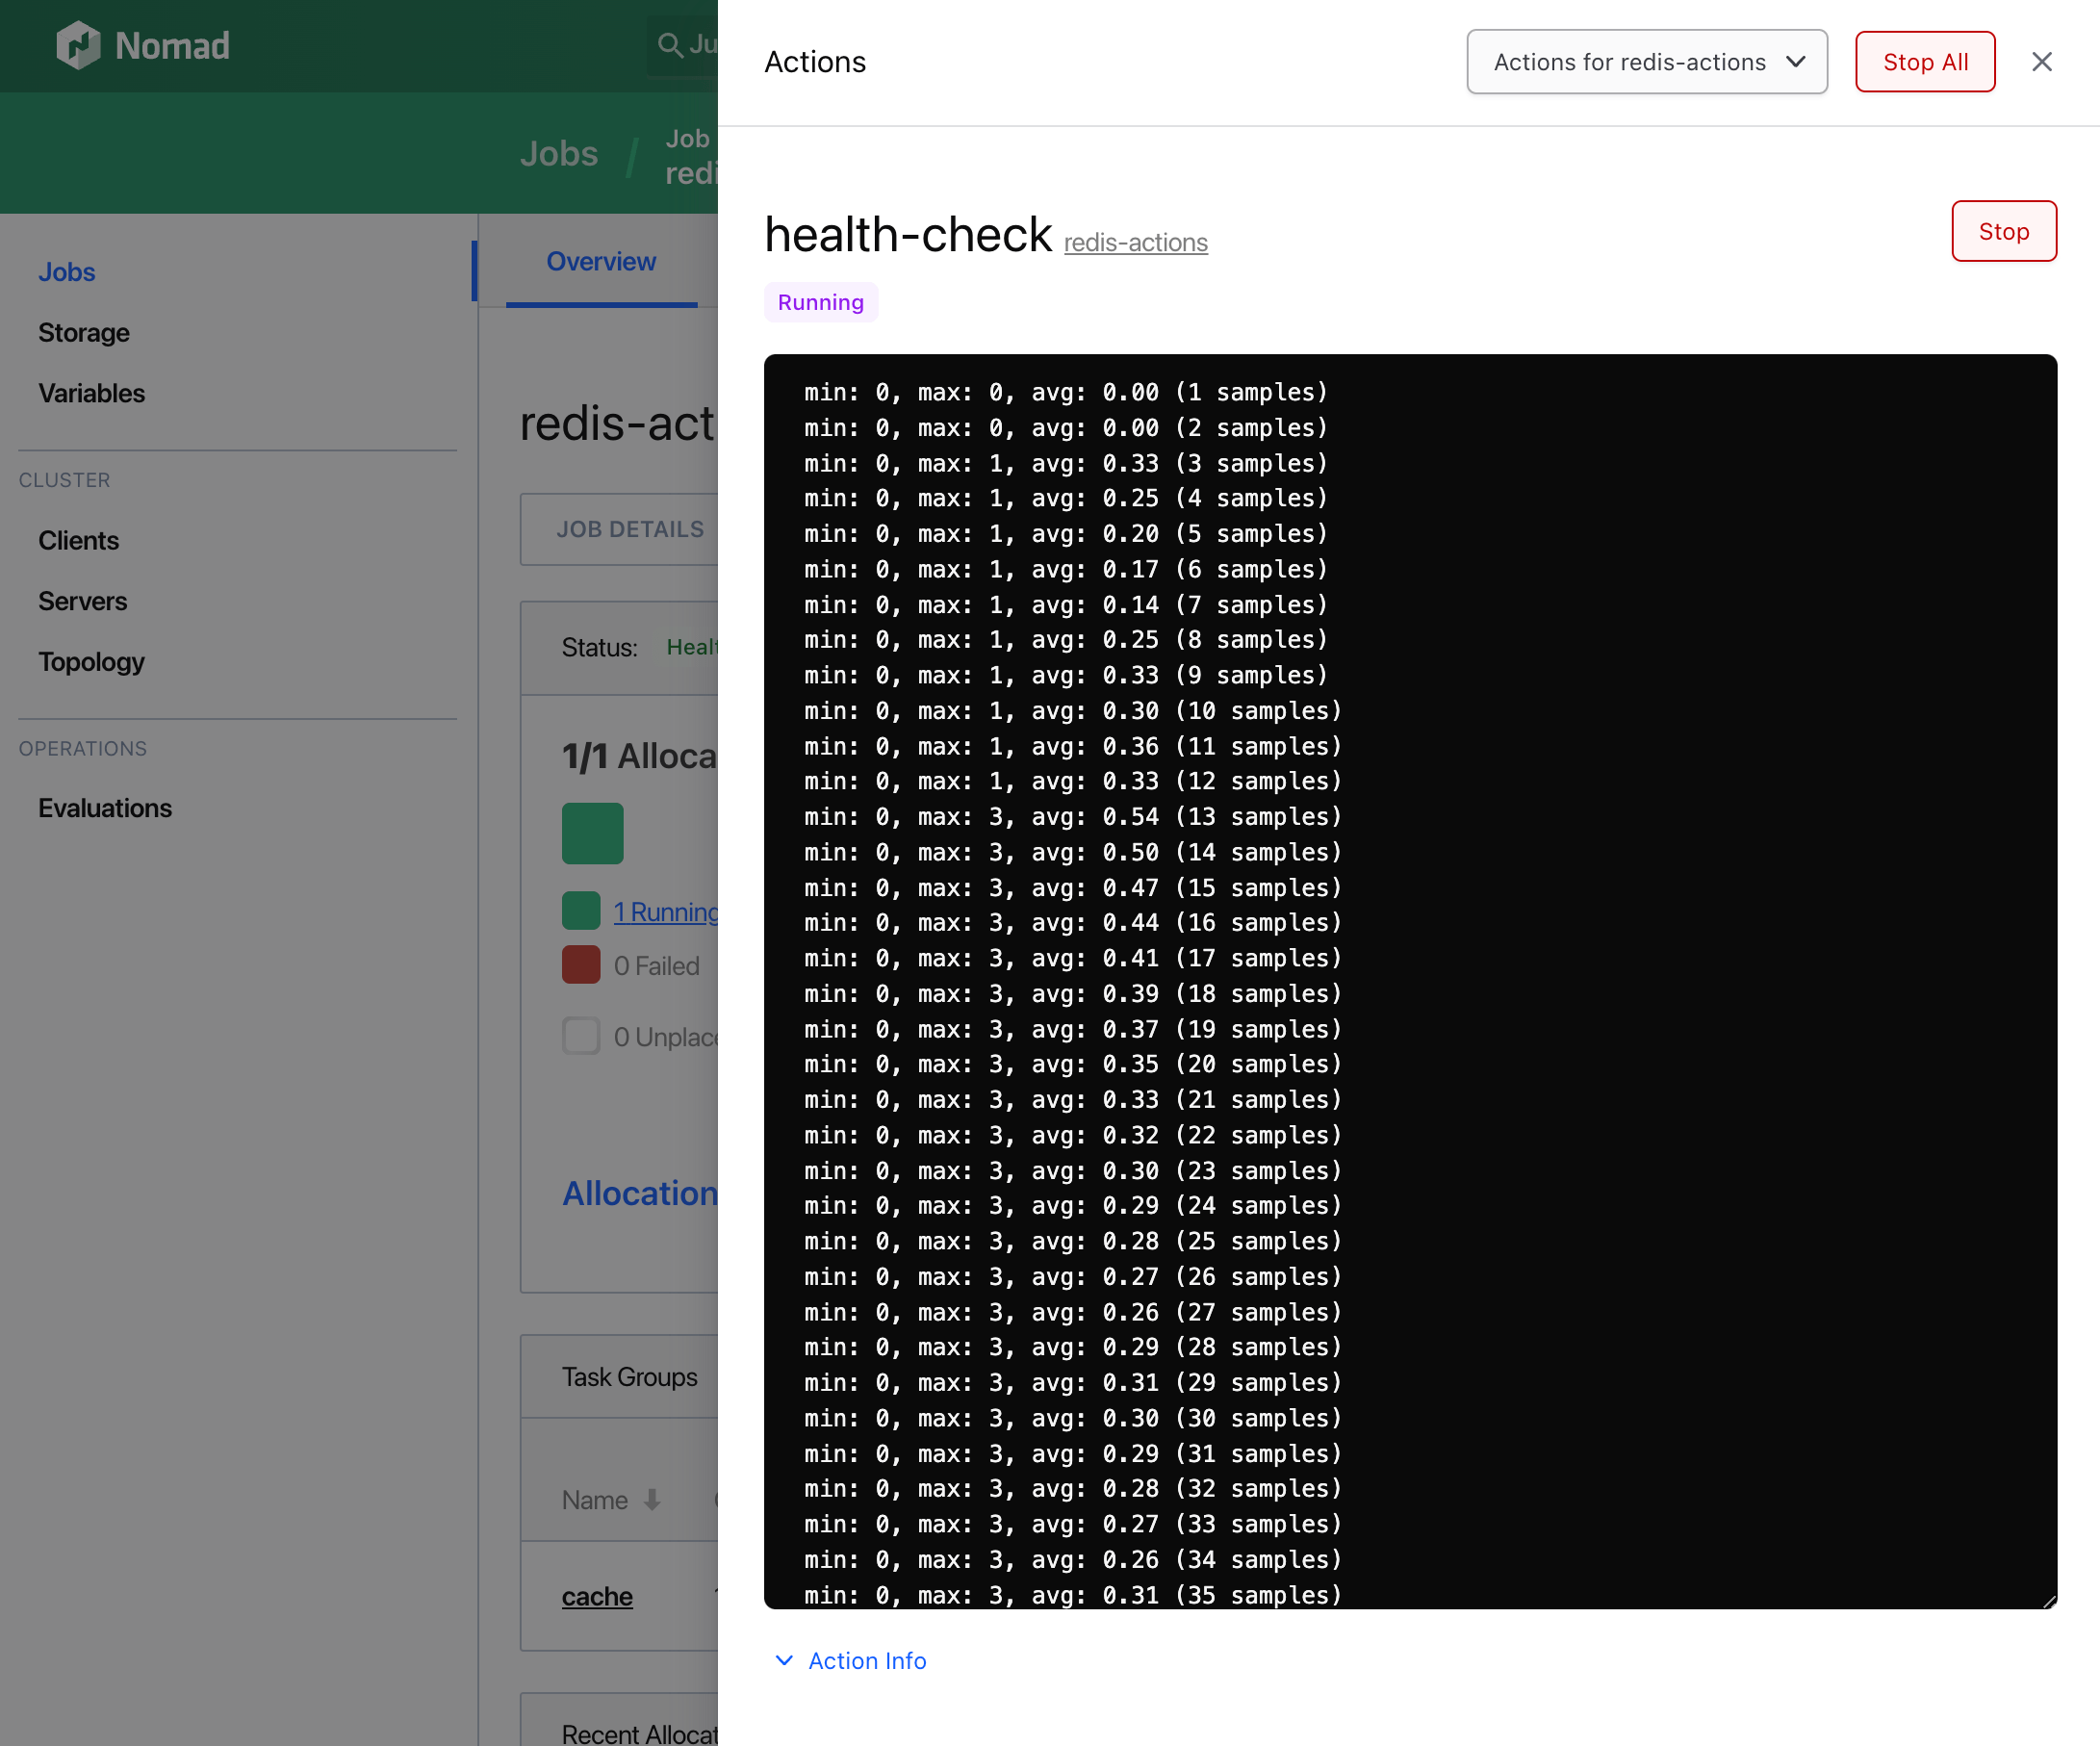The image size is (2100, 1746).
Task: Close the Actions flyout panel
Action: click(2041, 62)
